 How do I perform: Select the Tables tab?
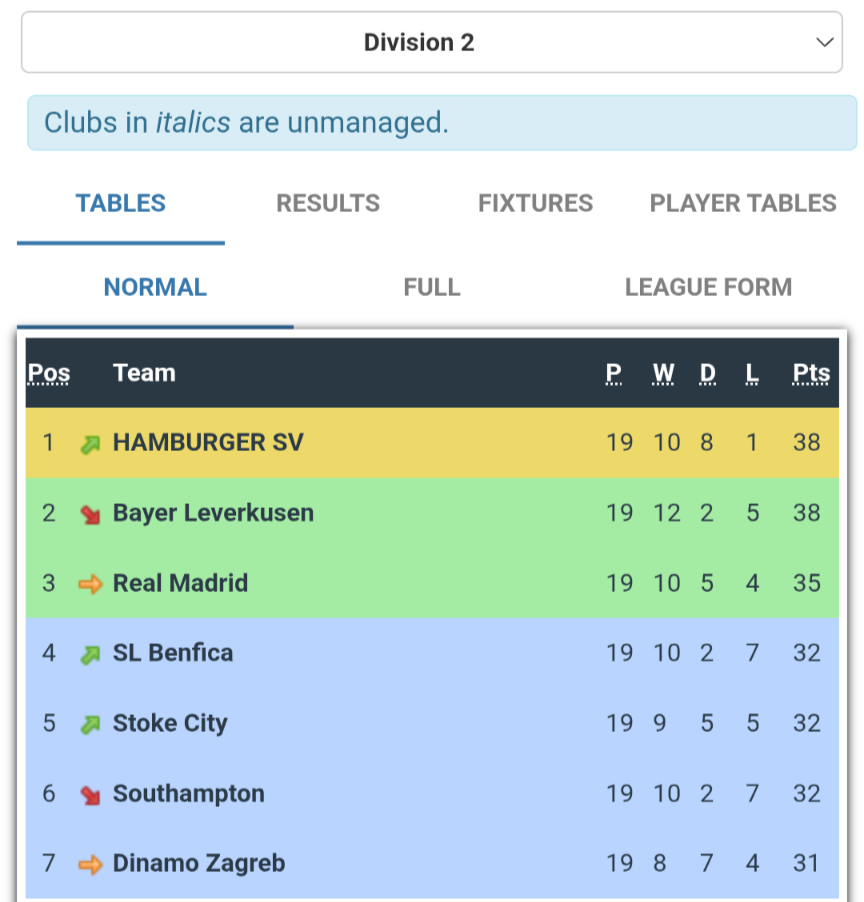121,203
